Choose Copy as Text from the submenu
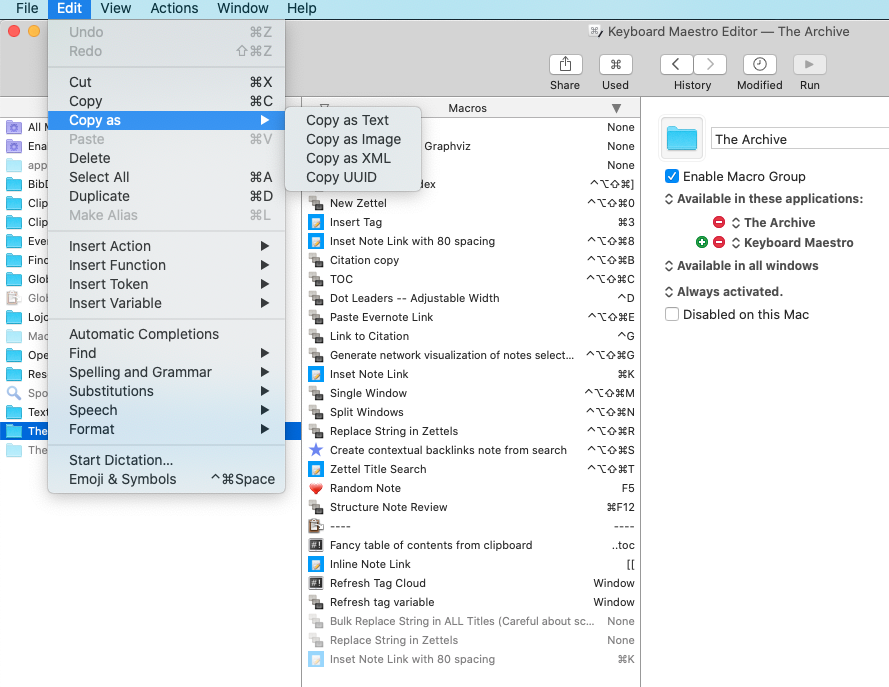889x687 pixels. 353,120
